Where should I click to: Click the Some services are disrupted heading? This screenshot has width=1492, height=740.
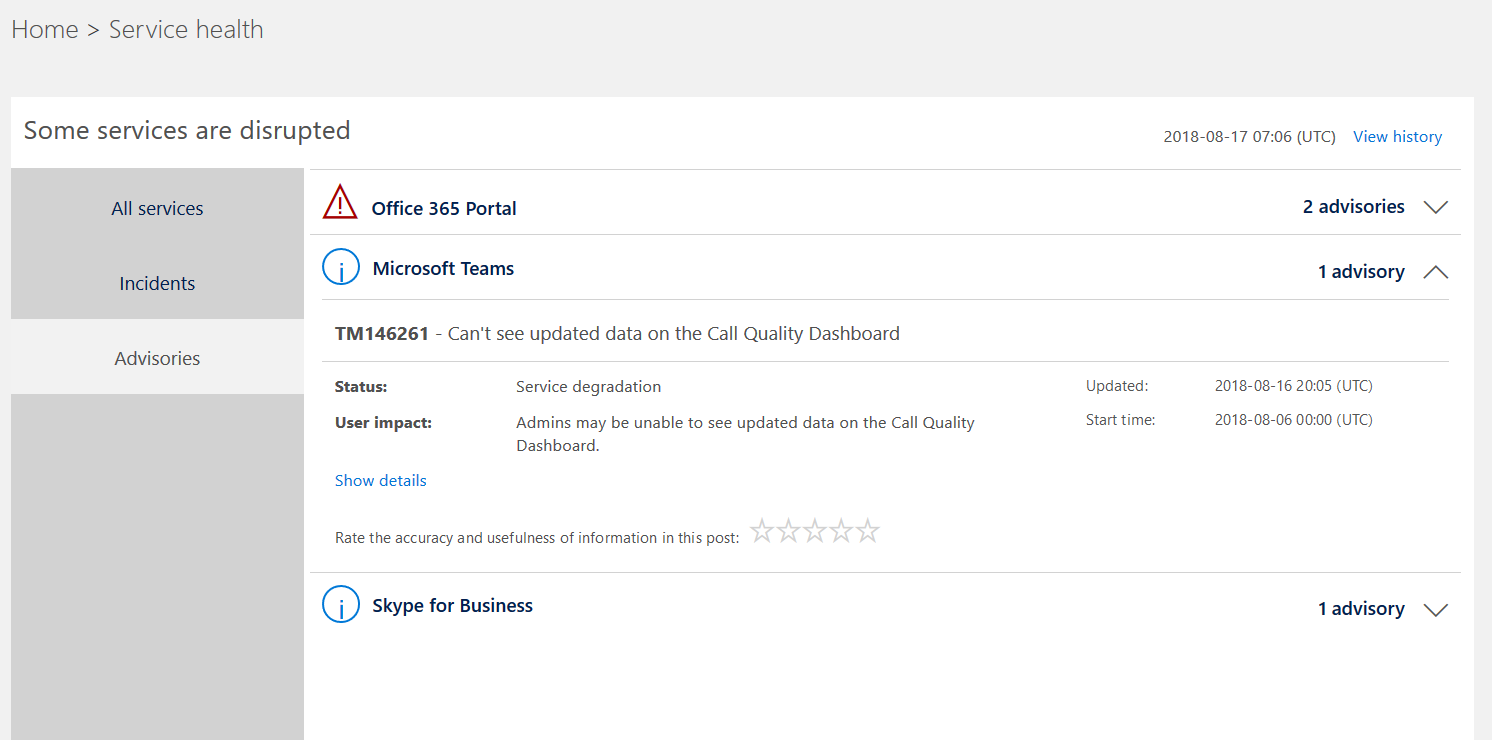point(187,130)
